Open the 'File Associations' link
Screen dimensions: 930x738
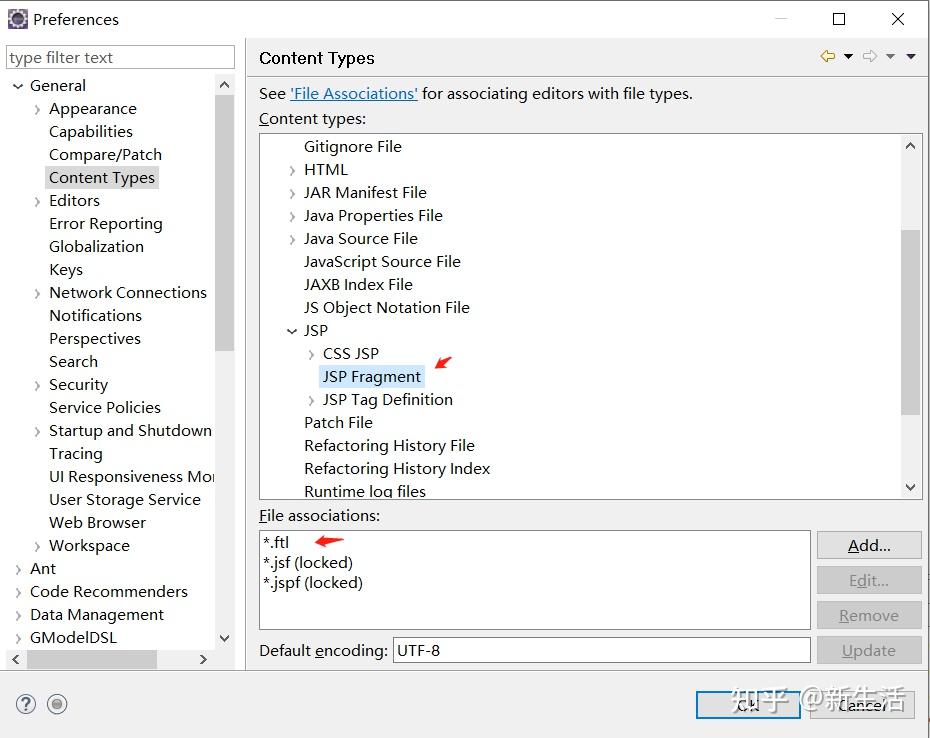[353, 93]
